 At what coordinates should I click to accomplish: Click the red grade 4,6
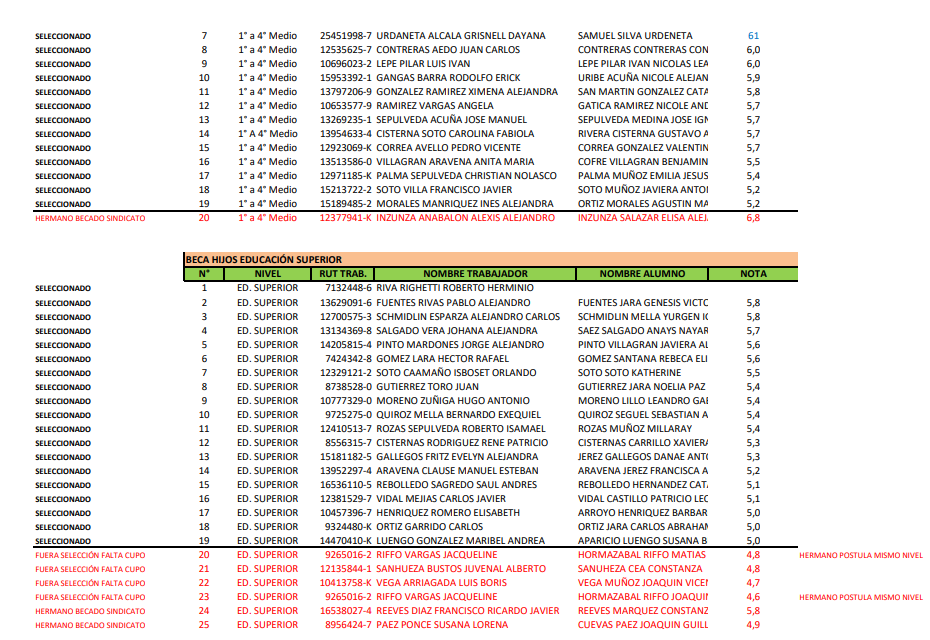(x=753, y=597)
